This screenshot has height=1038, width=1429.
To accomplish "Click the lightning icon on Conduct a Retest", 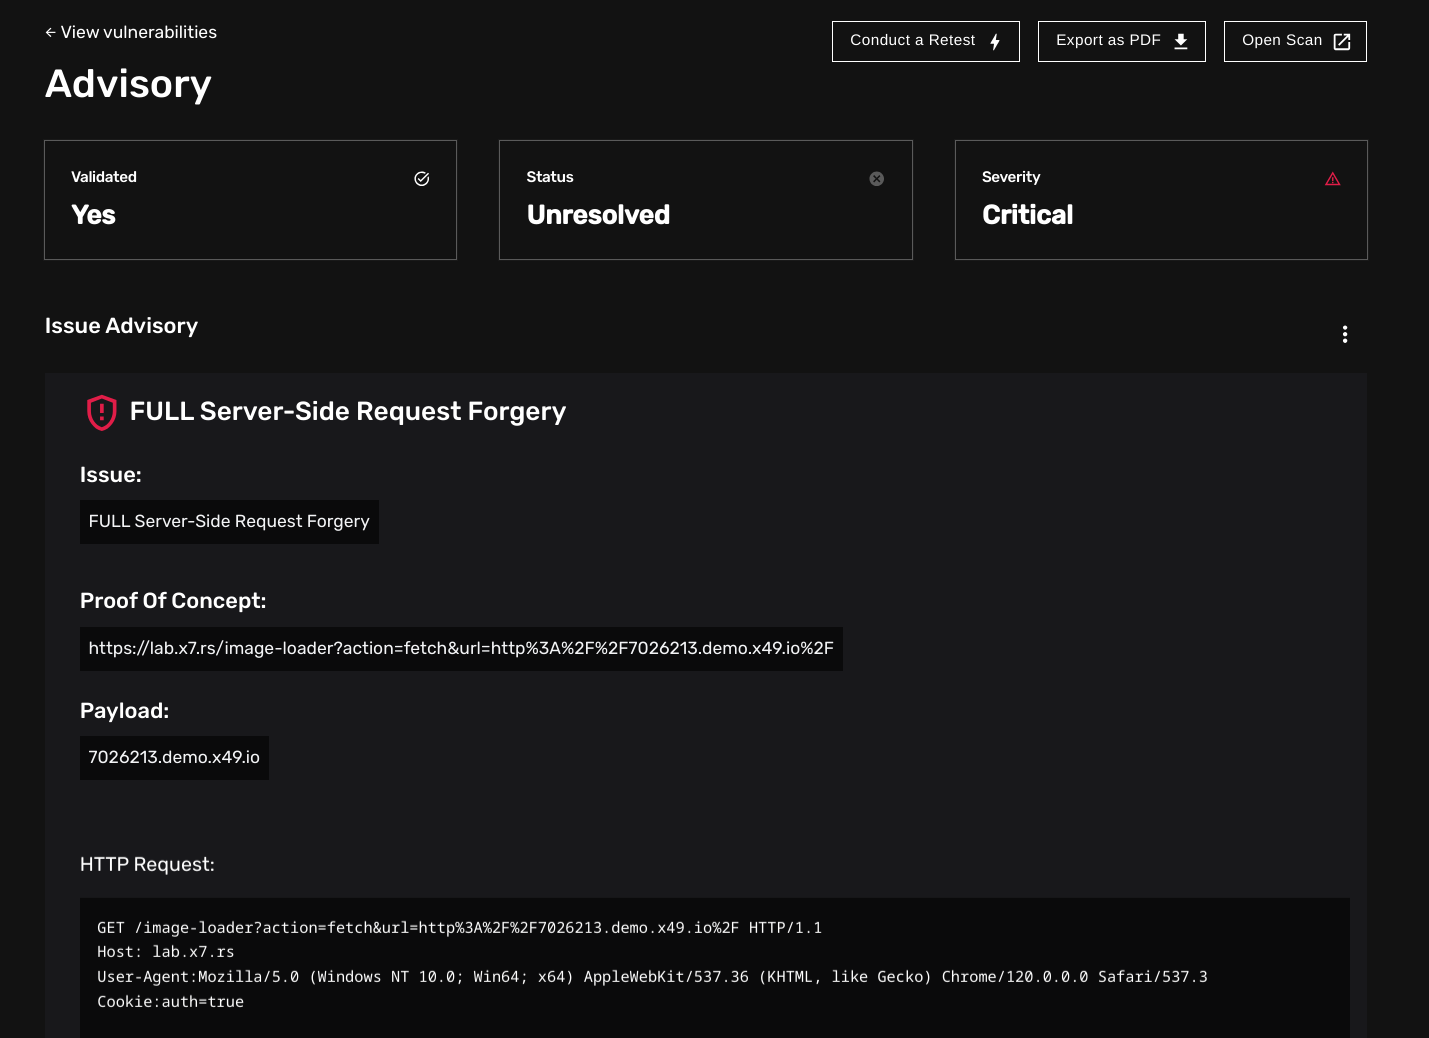I will 995,41.
